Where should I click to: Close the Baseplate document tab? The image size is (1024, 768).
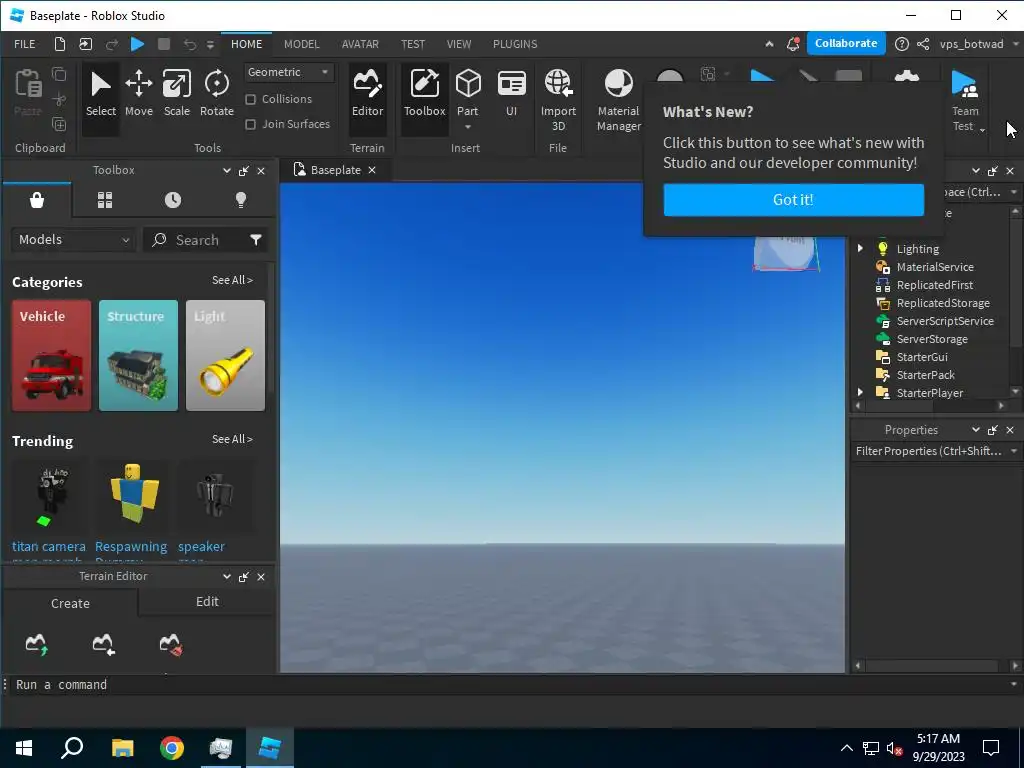tap(372, 170)
